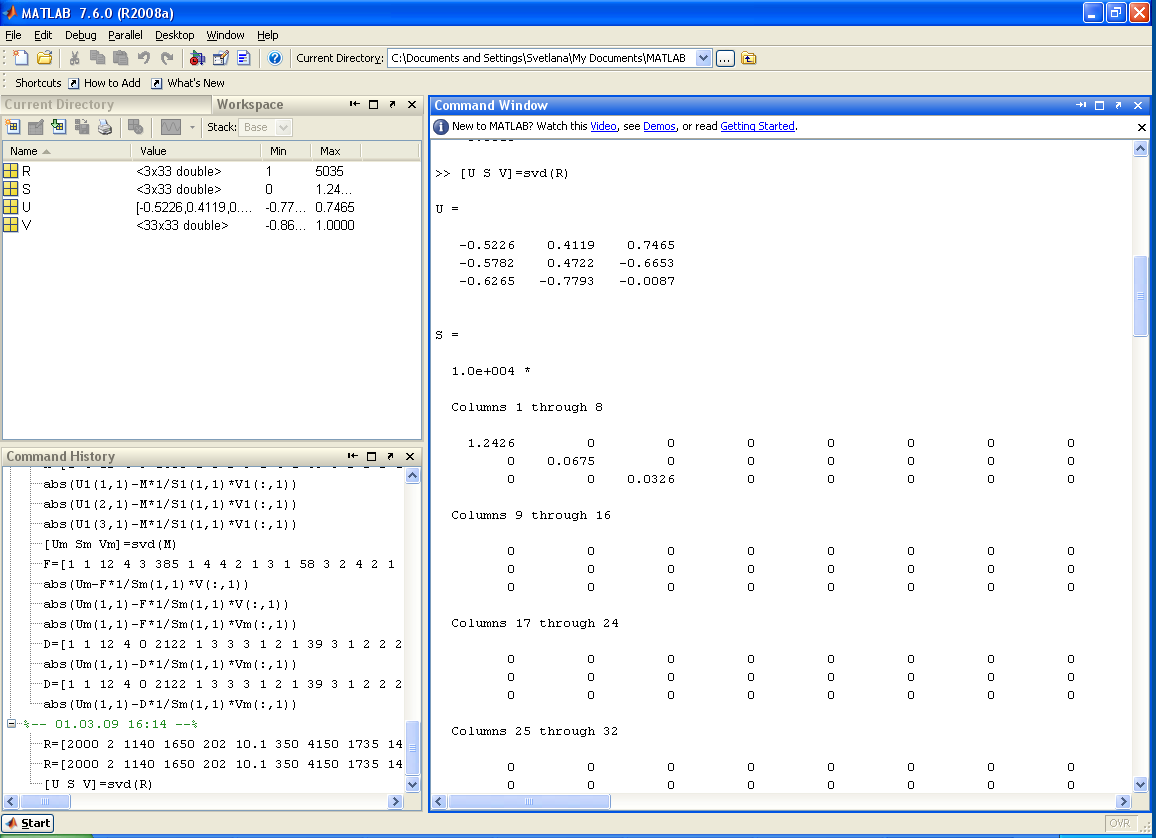
Task: Open the GUIDE GUI builder icon
Action: tap(220, 57)
